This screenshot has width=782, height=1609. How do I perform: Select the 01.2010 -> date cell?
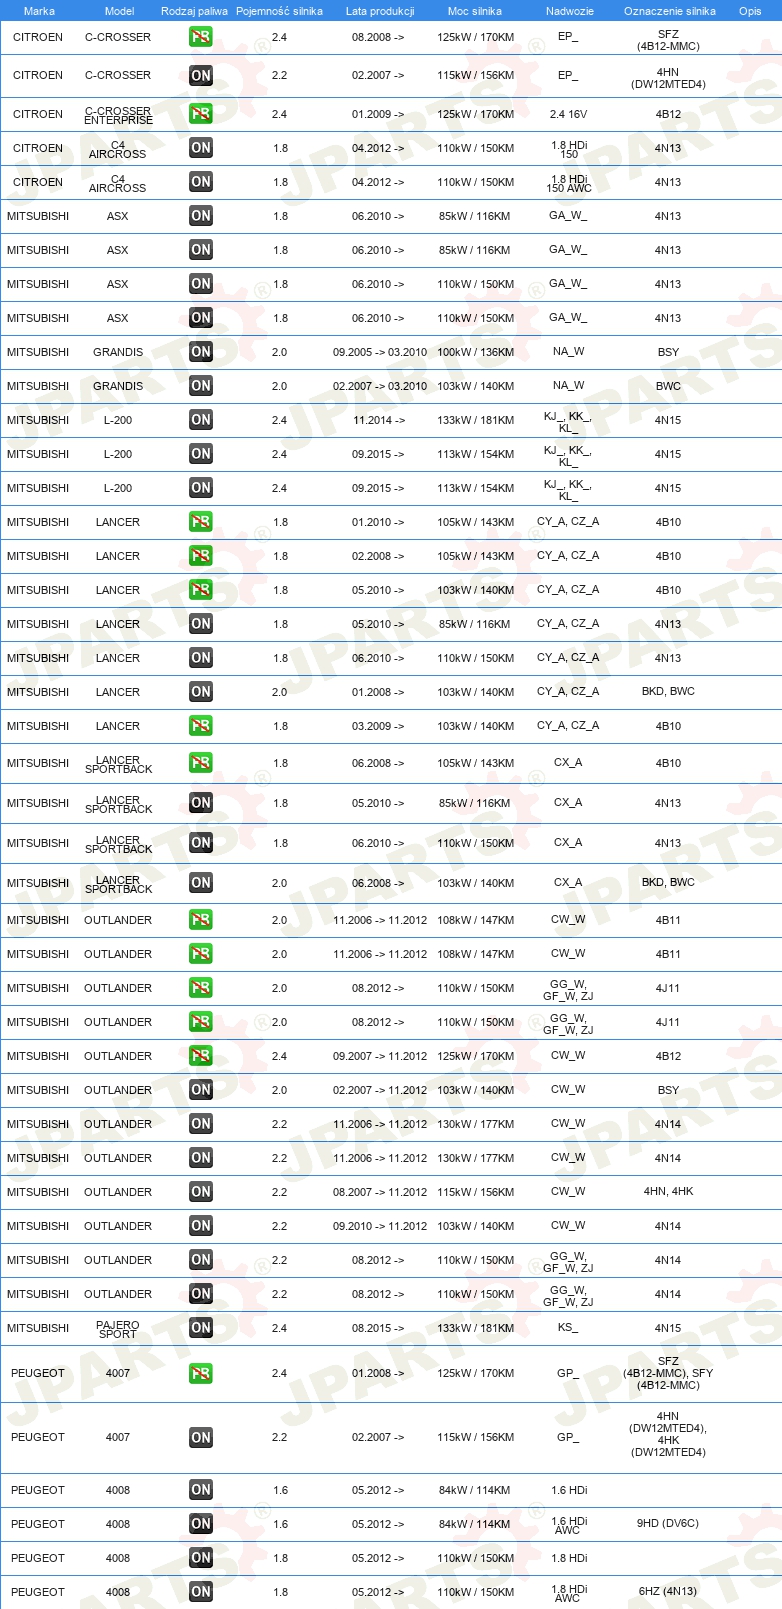pyautogui.click(x=378, y=522)
